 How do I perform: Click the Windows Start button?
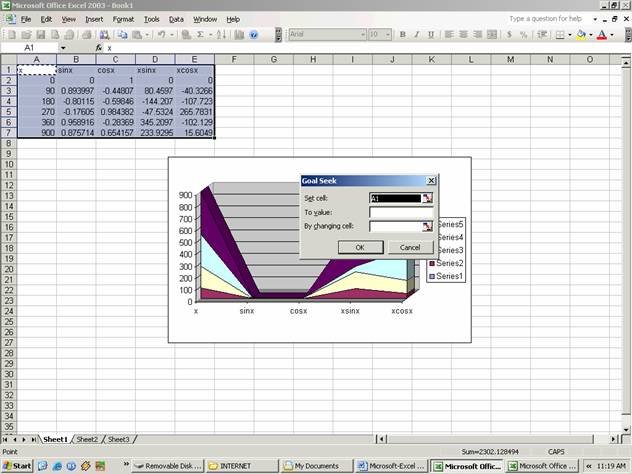tap(17, 466)
